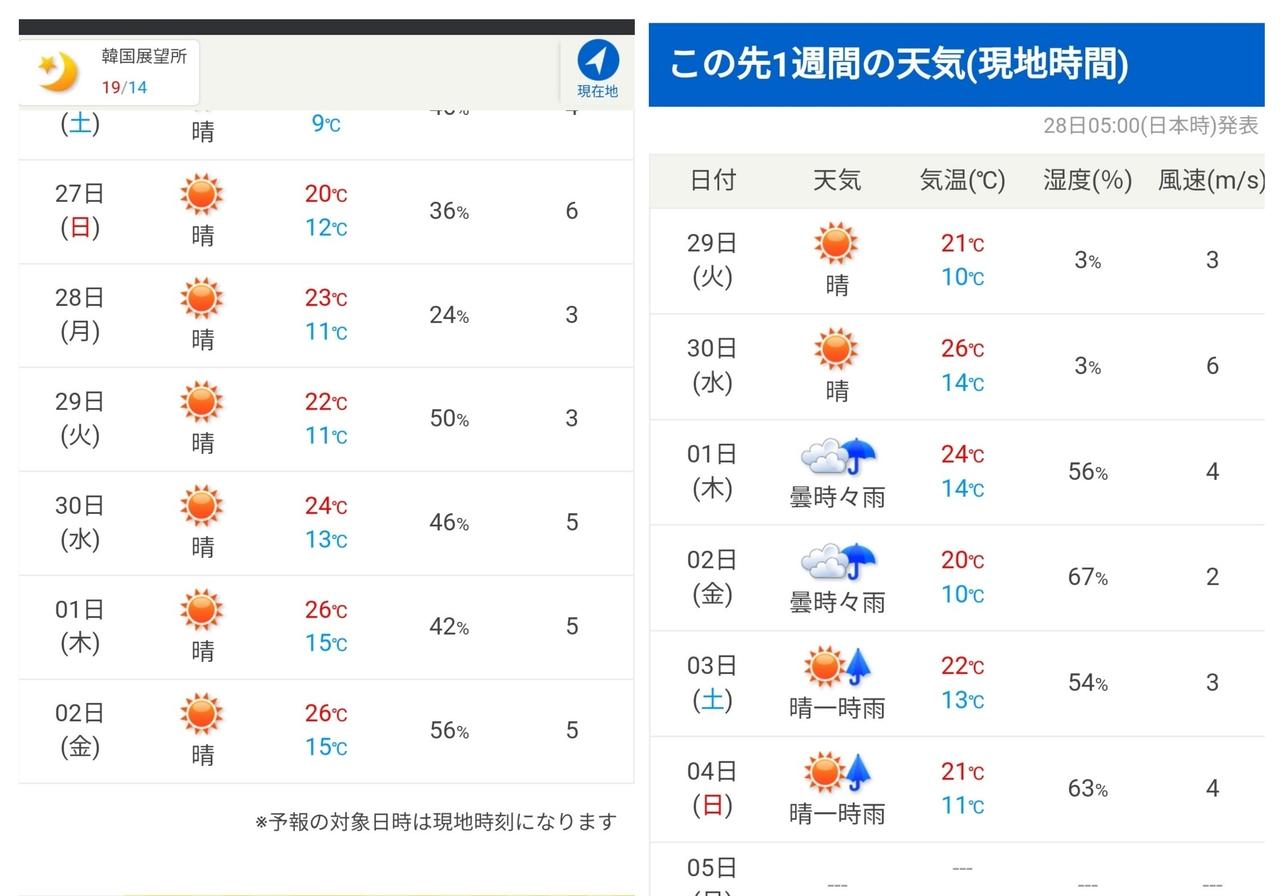The height and width of the screenshot is (896, 1280).
Task: Click the sun icon for 27日 (日)
Action: [x=202, y=194]
